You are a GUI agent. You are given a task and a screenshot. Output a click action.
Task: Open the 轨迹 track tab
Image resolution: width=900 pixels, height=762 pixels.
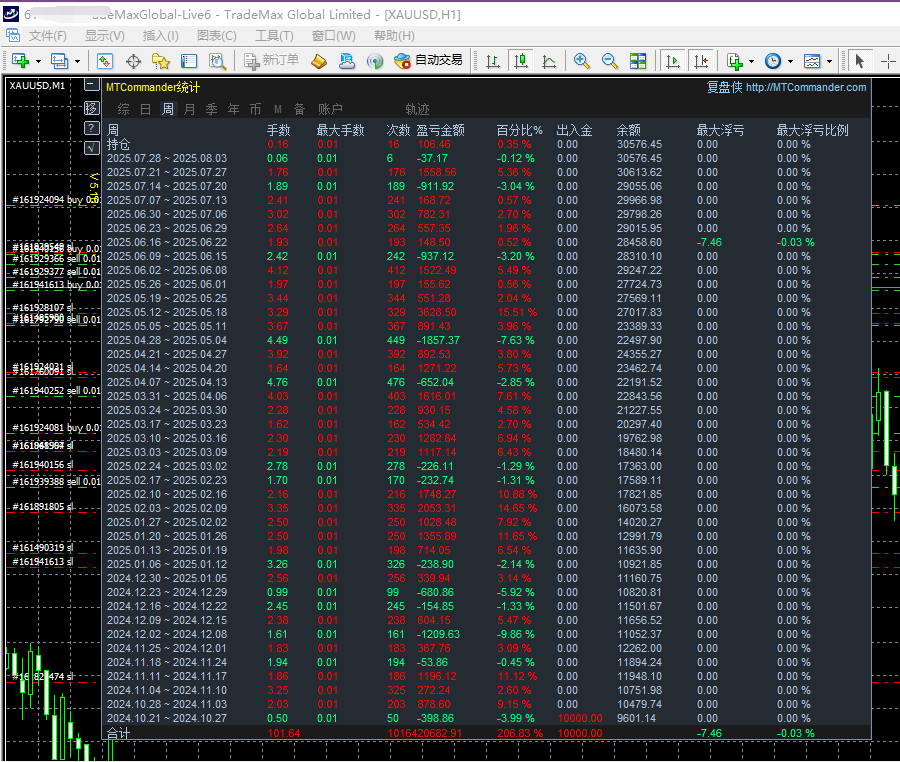(x=417, y=109)
